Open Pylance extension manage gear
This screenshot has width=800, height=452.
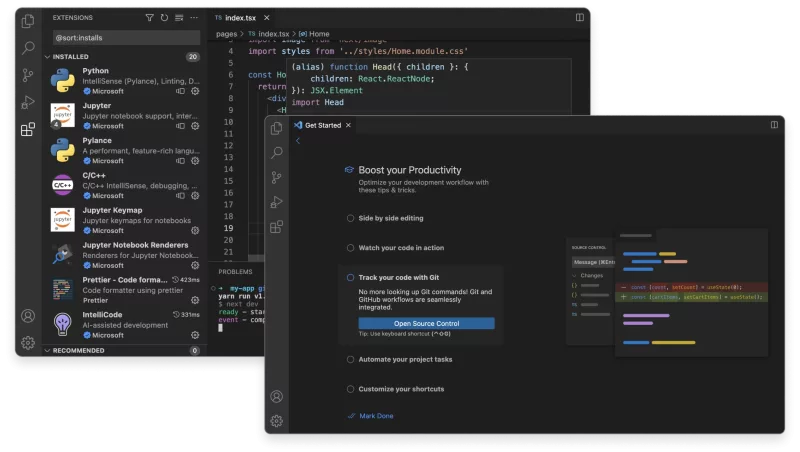coord(195,161)
